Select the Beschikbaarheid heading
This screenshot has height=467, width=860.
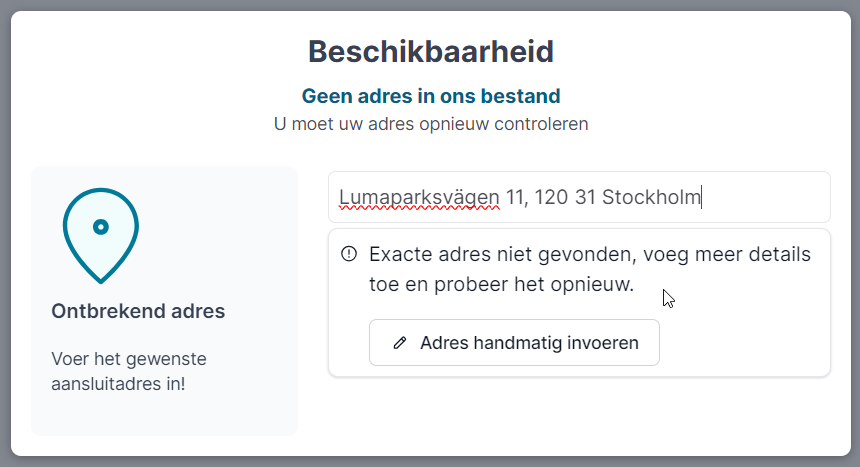pos(430,51)
